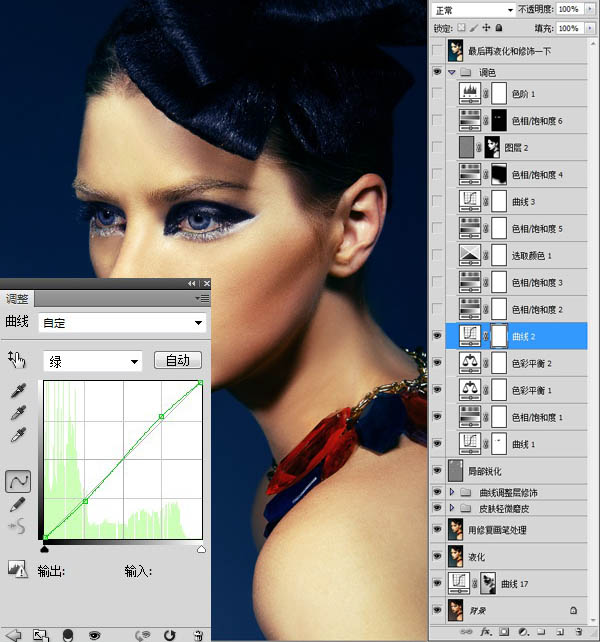Screen dimensions: 600x642
Task: Pick the white point eyedropper in Curves
Action: click(x=17, y=435)
